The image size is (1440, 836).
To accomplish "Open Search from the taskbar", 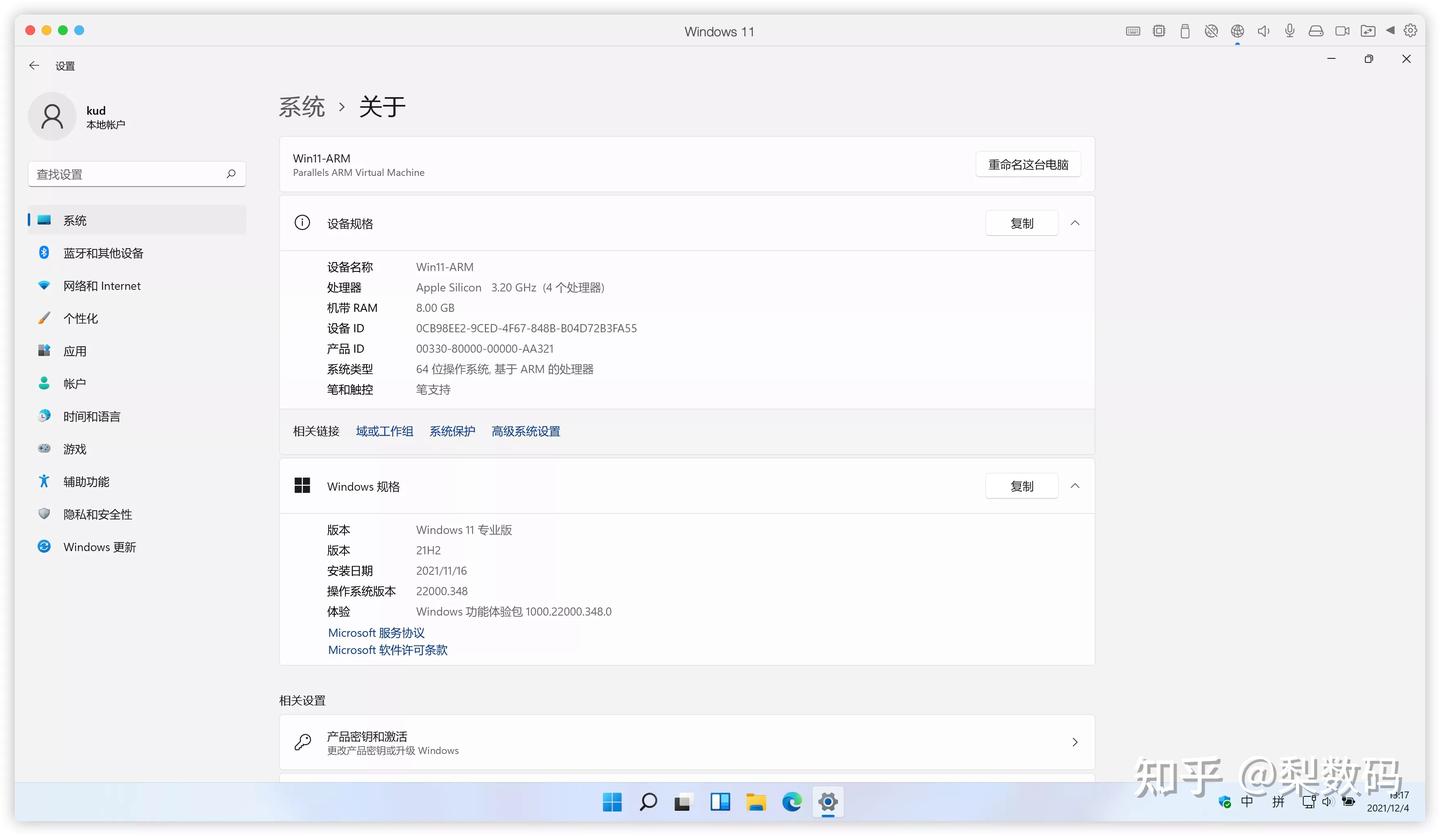I will click(648, 801).
